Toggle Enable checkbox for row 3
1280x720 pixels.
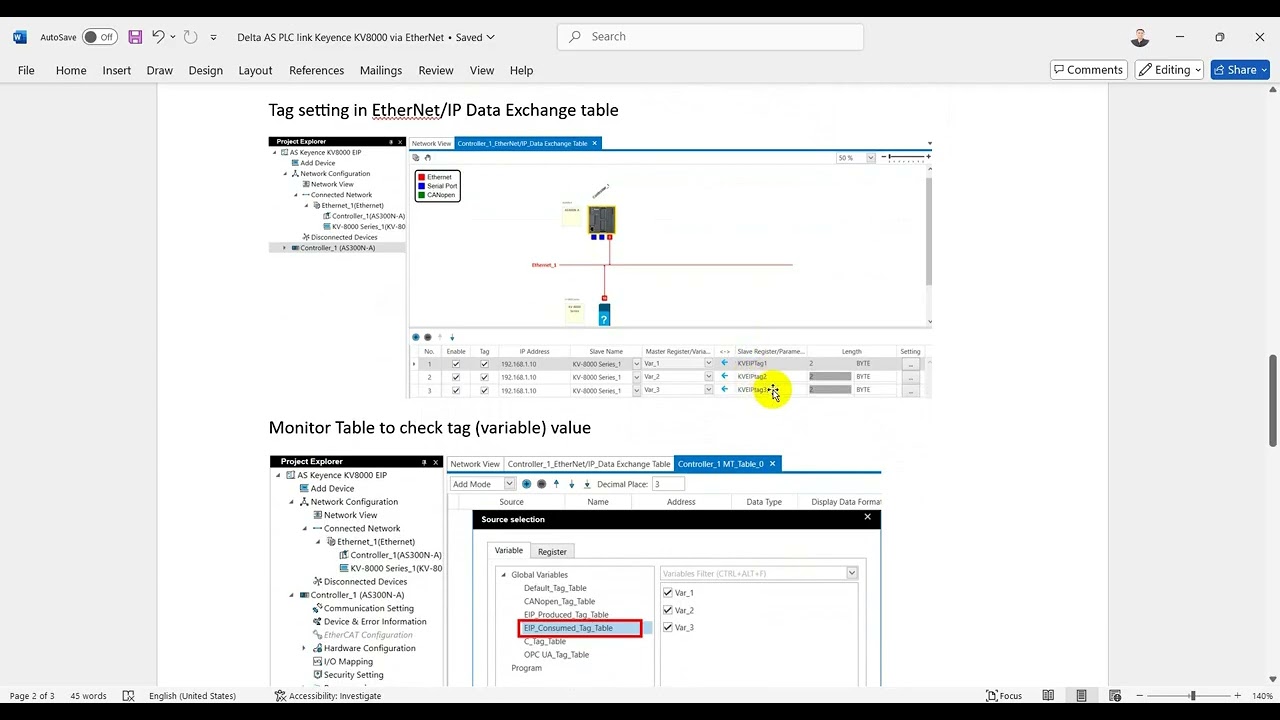456,390
